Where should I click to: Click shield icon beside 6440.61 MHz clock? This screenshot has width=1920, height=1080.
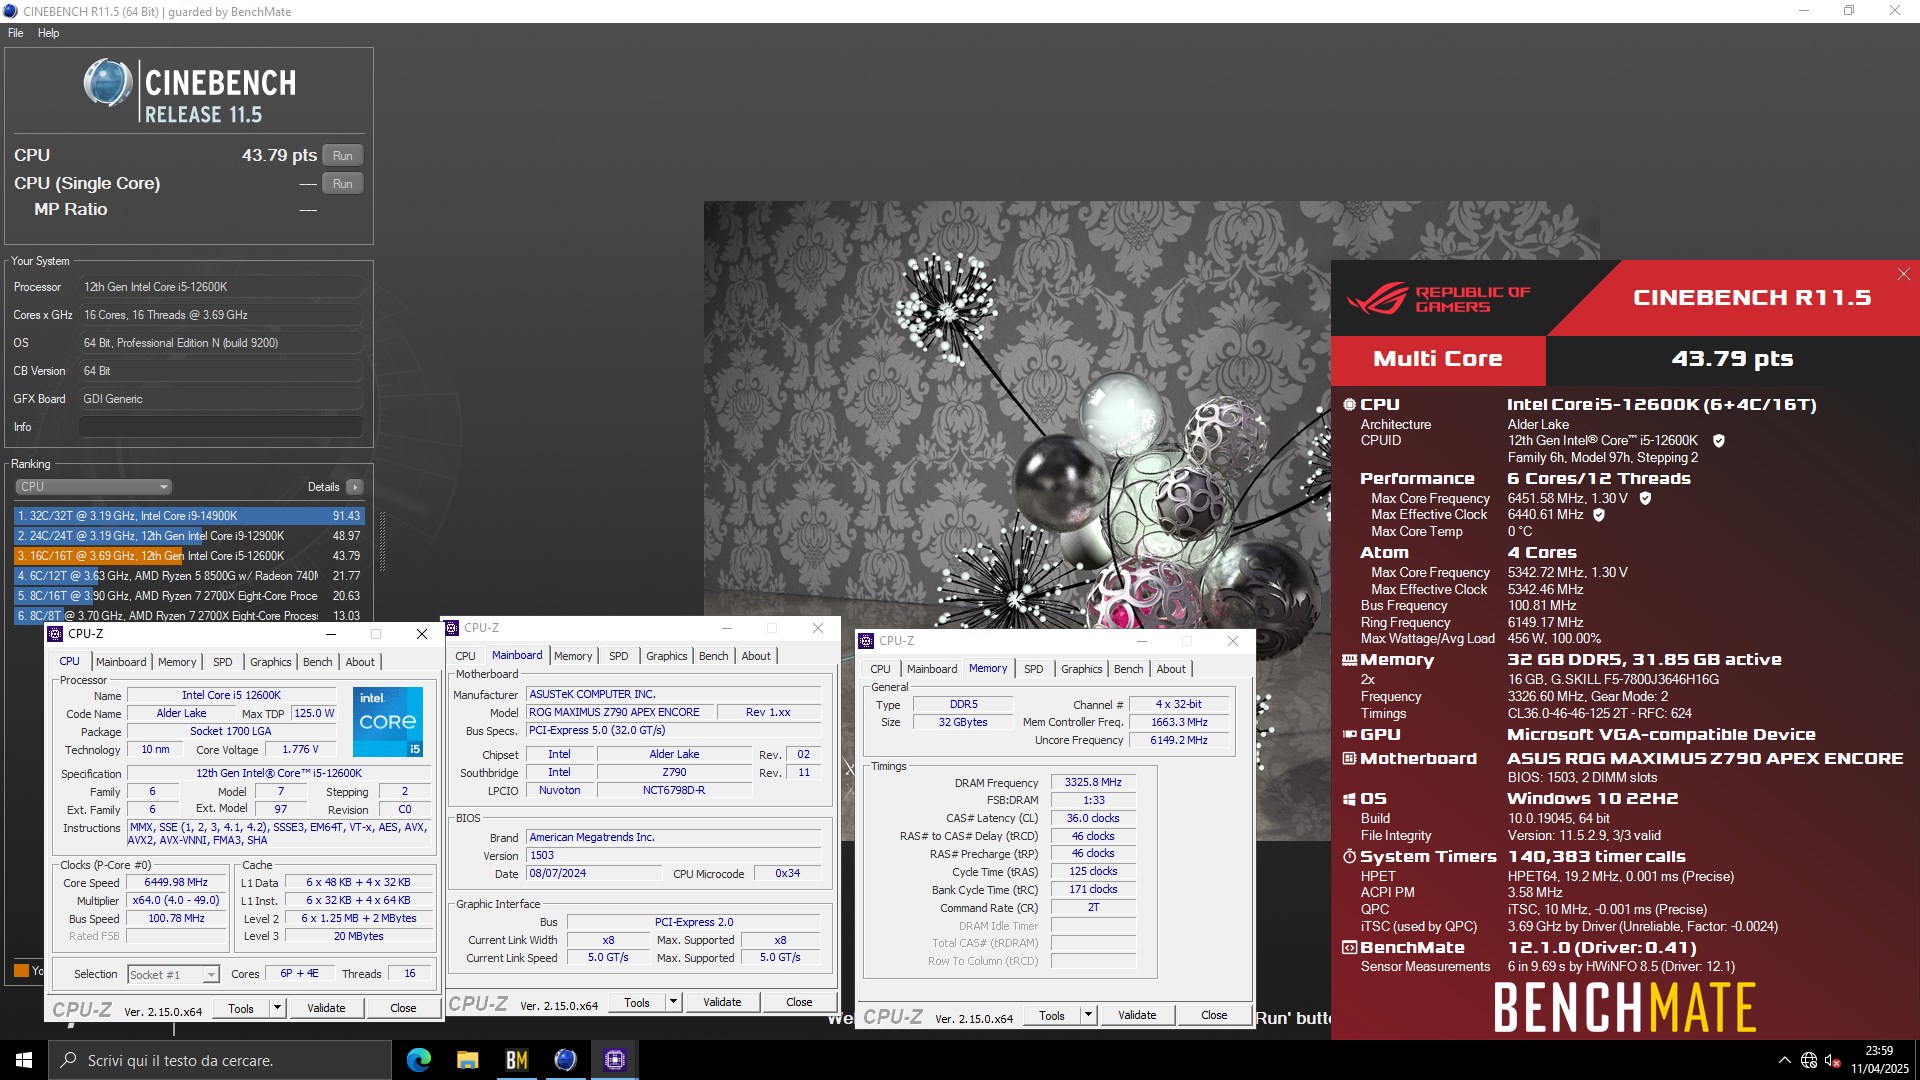1599,515
